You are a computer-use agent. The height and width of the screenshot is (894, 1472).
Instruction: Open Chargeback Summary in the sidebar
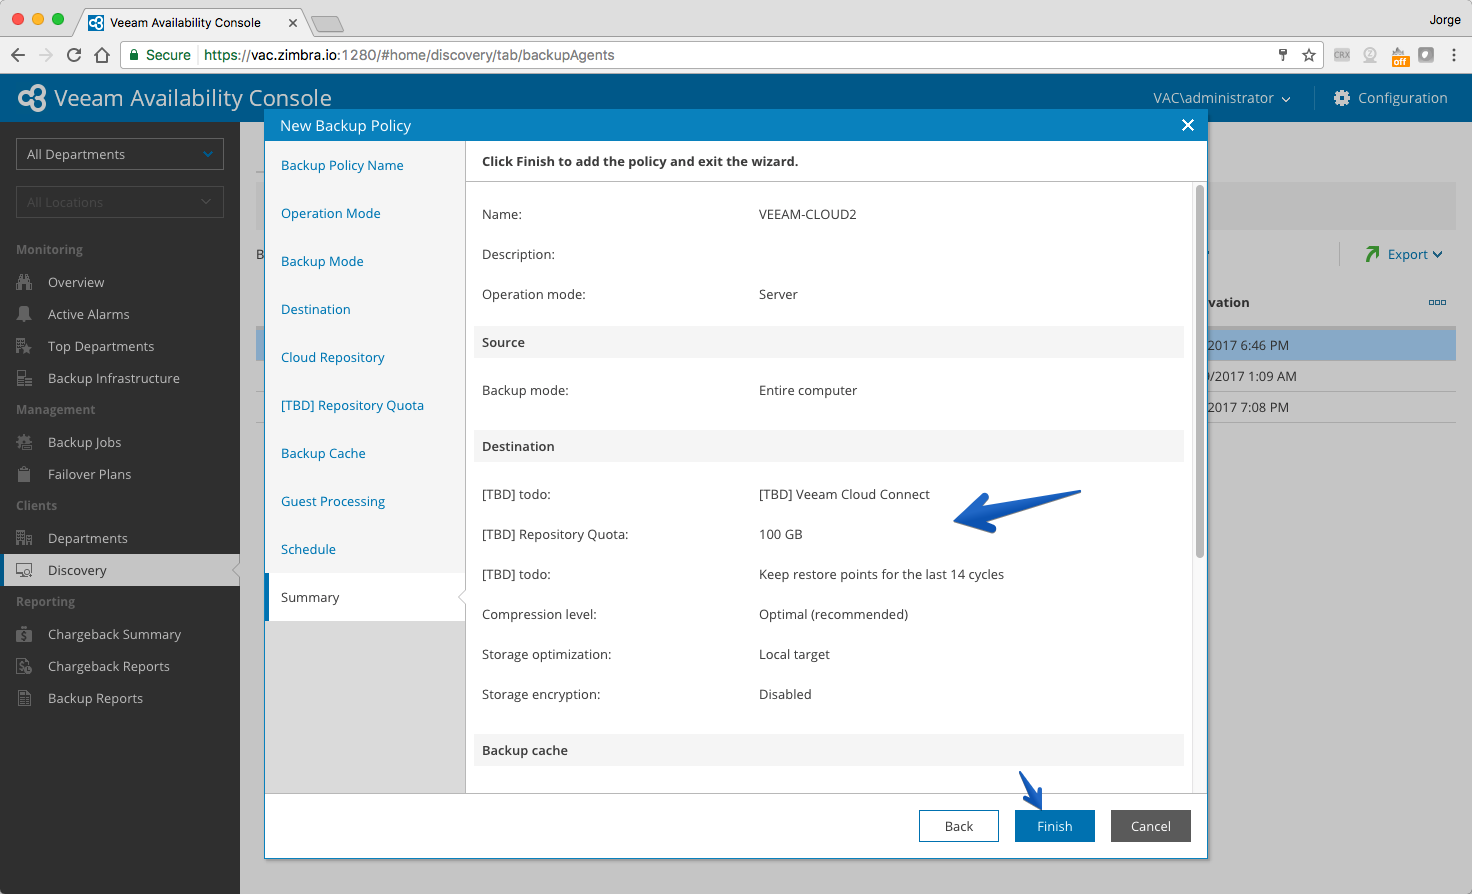114,634
